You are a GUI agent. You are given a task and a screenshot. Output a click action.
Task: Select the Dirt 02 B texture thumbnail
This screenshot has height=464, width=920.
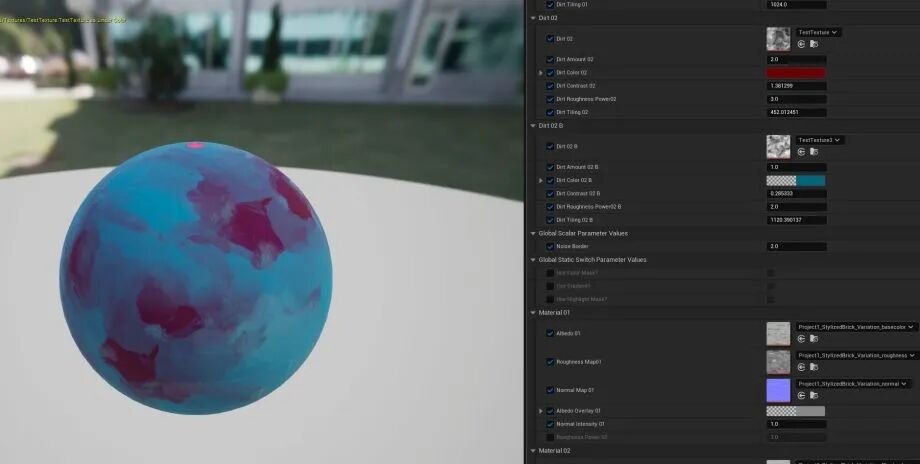778,147
